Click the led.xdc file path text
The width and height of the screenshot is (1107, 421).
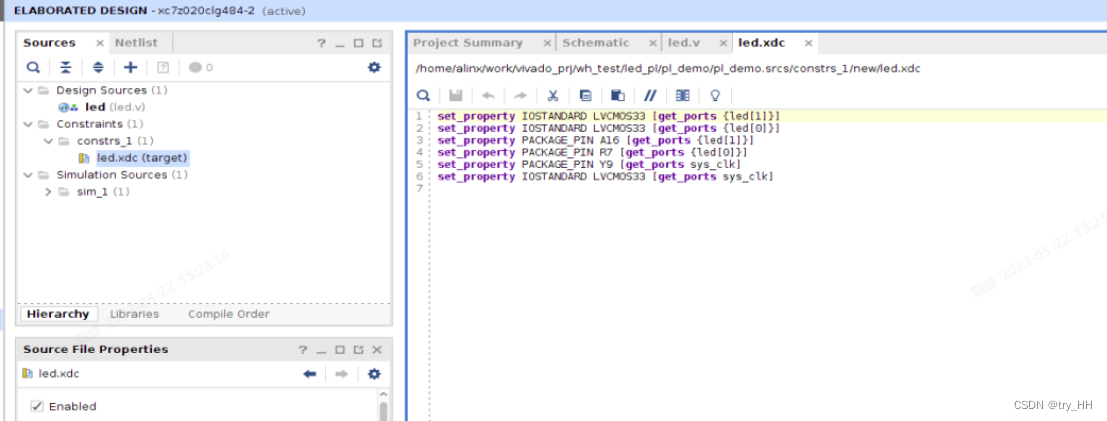(x=668, y=69)
